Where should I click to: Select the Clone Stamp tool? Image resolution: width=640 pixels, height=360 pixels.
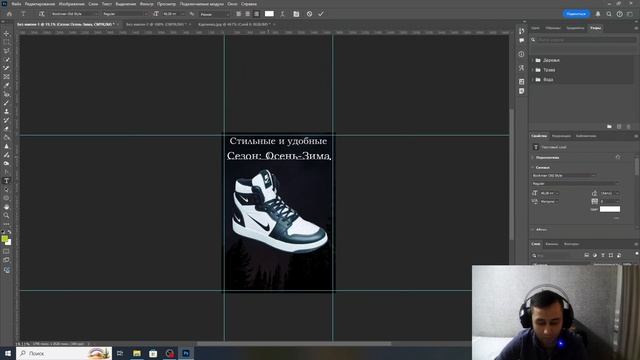[x=7, y=111]
